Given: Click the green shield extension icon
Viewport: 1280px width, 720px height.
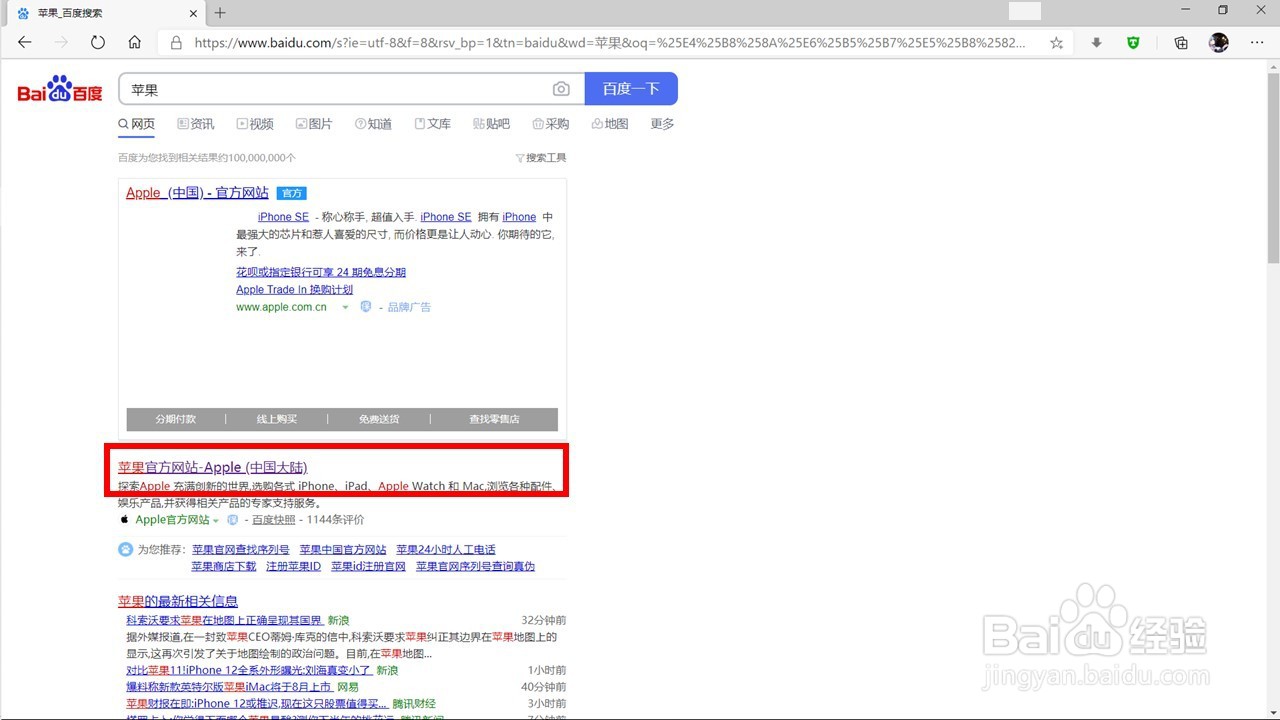Looking at the screenshot, I should pyautogui.click(x=1133, y=43).
